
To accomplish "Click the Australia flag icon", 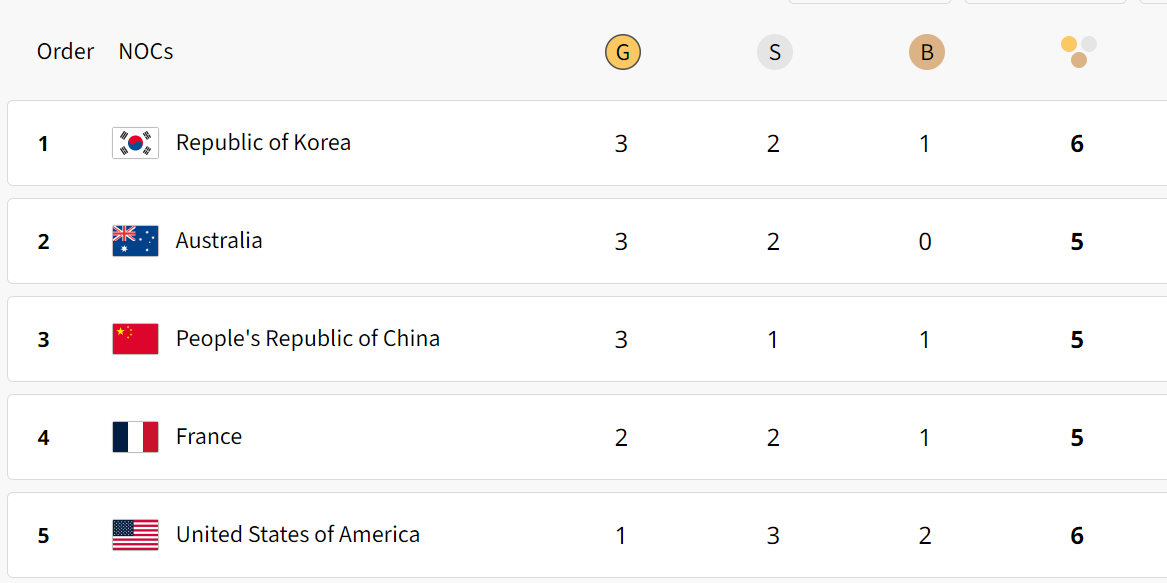I will click(x=135, y=241).
